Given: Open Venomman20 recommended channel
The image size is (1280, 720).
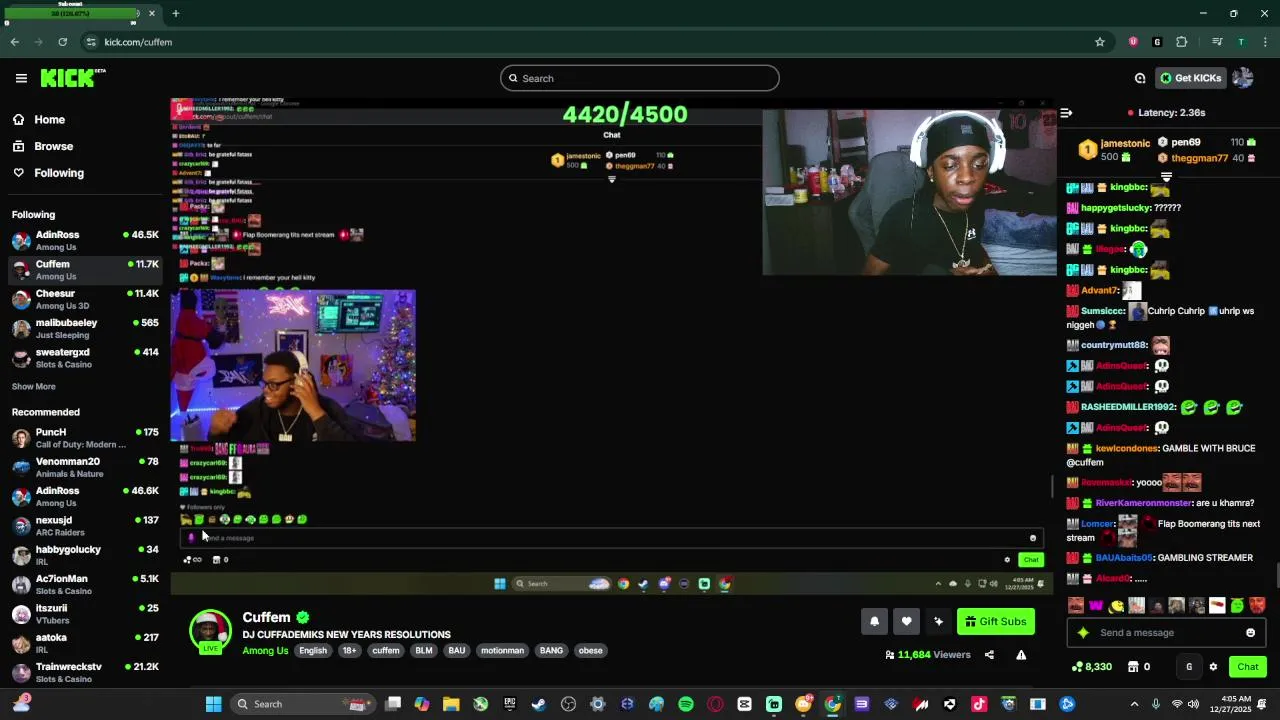Looking at the screenshot, I should [x=84, y=467].
